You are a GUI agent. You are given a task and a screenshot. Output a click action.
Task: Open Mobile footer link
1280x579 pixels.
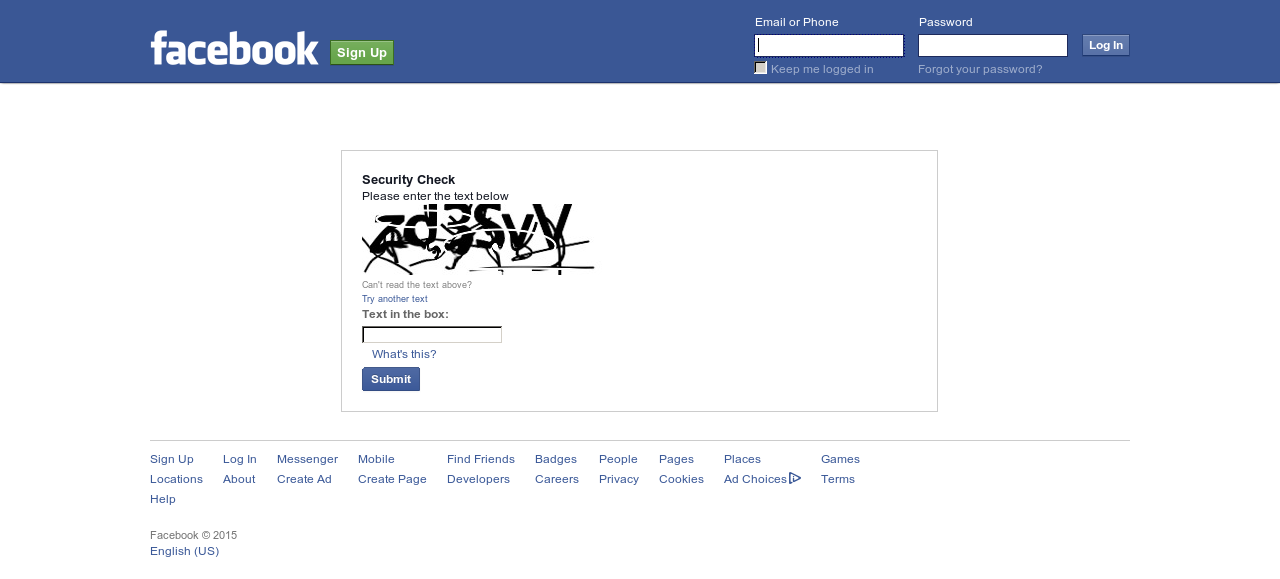coord(376,459)
